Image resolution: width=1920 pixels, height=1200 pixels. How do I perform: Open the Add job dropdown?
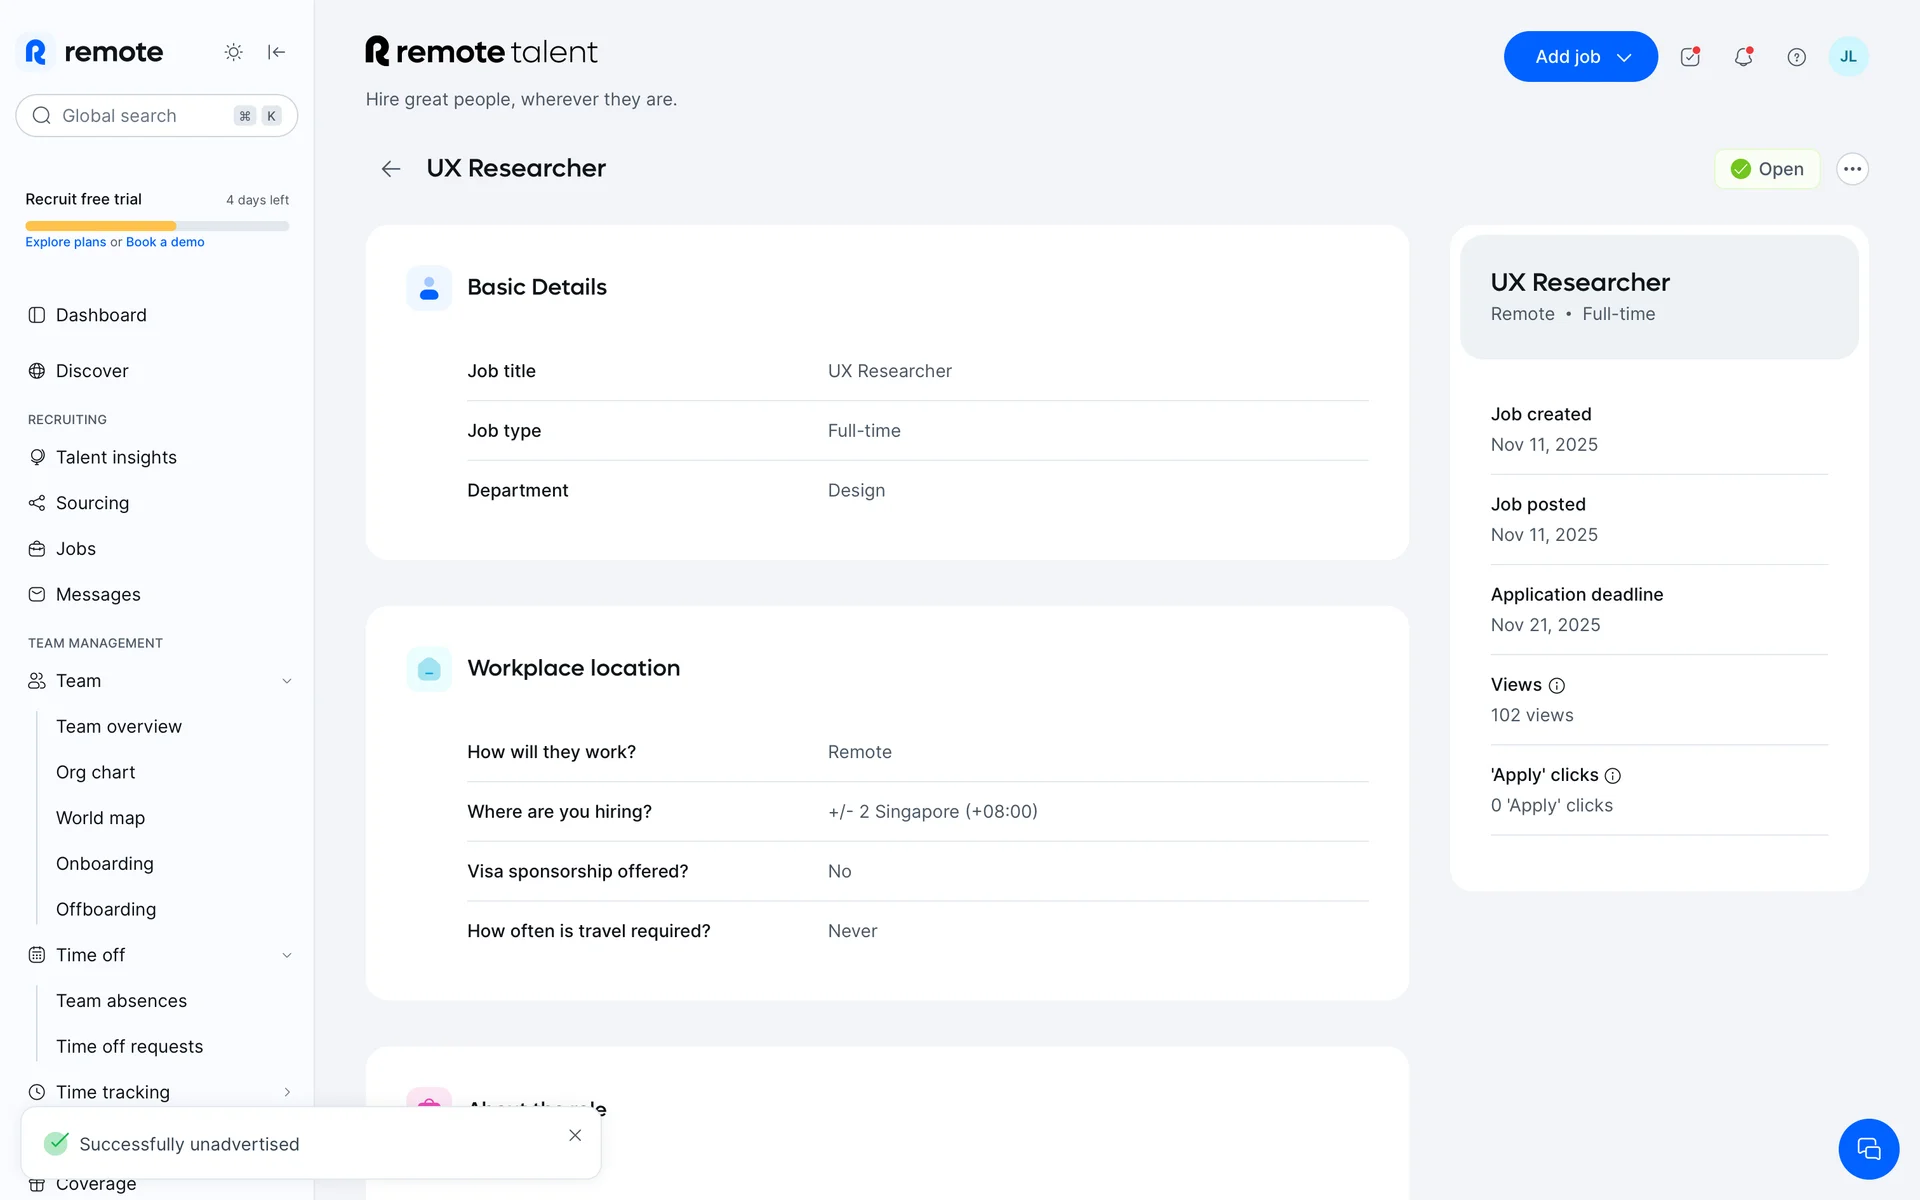coord(1580,57)
